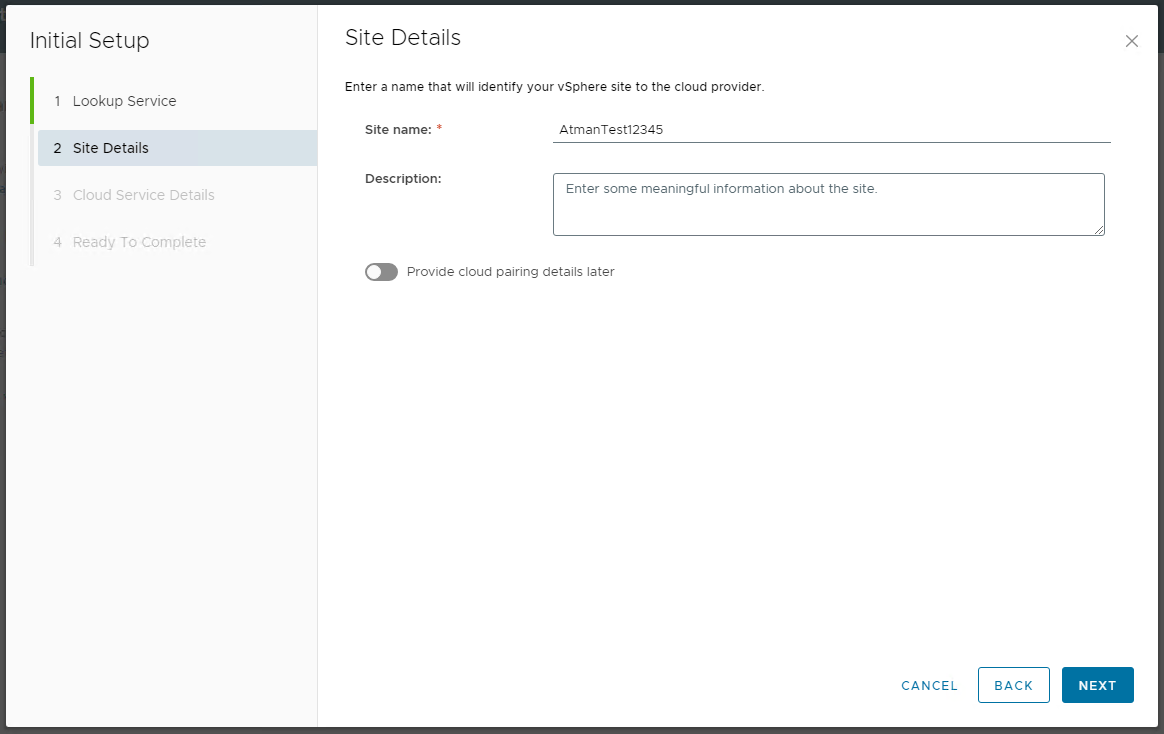The image size is (1164, 734).
Task: Click into the Site name input field
Action: (830, 129)
